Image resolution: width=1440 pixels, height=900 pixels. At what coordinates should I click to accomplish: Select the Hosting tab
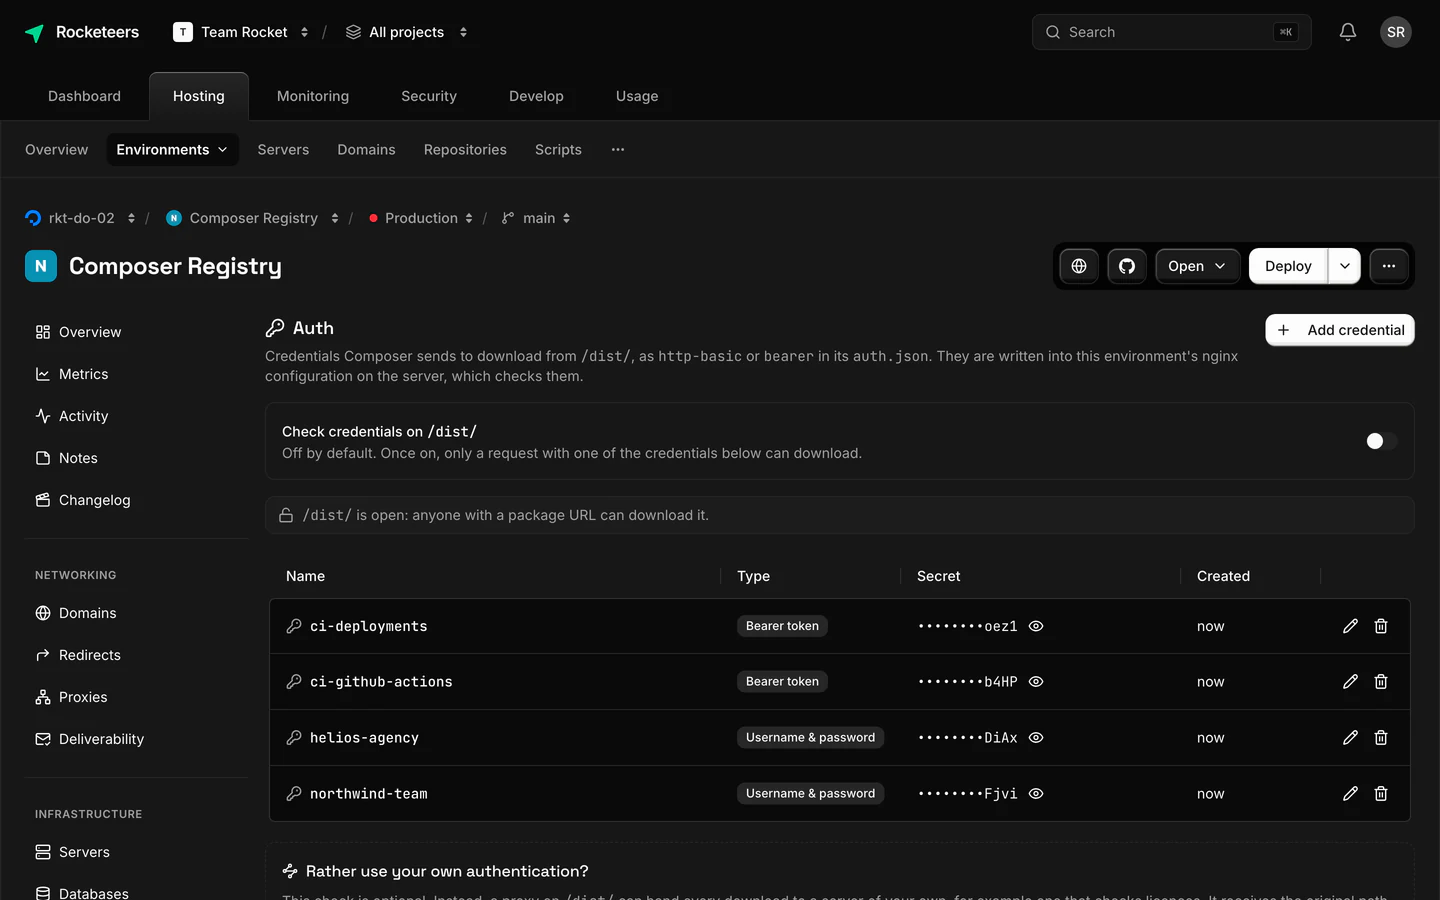click(199, 96)
